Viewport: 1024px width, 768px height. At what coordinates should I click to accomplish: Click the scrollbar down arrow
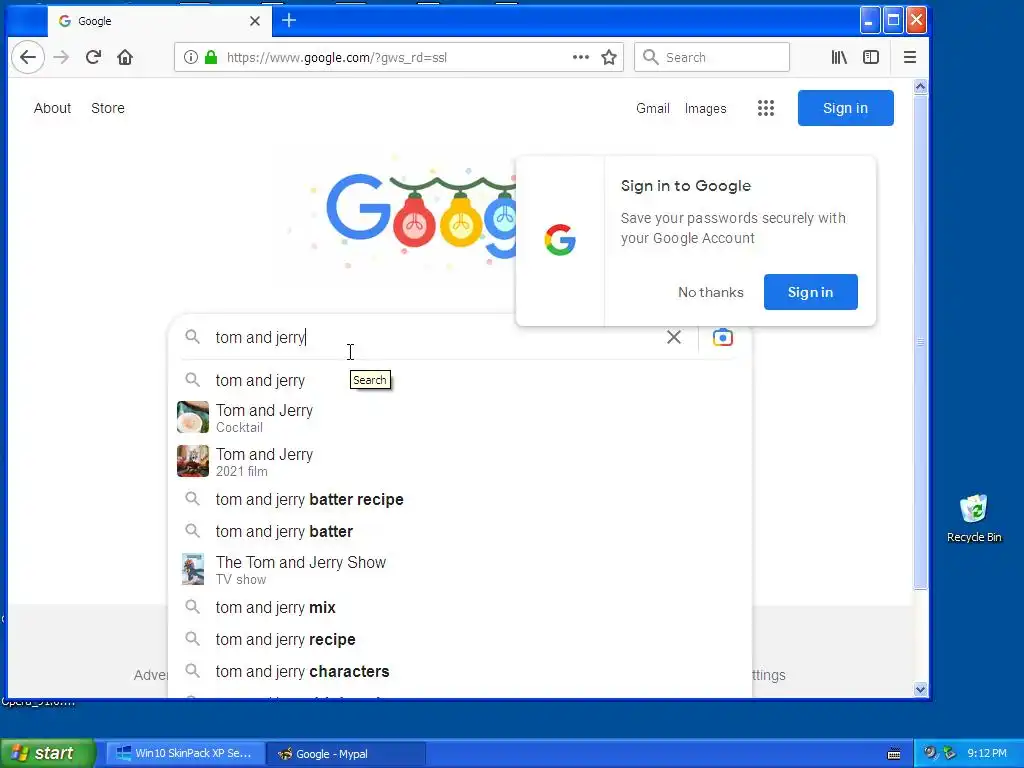[x=920, y=689]
